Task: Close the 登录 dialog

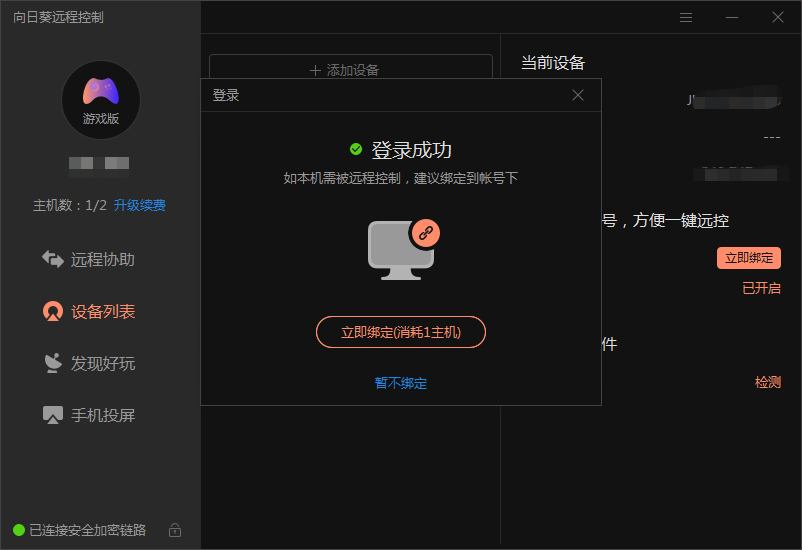Action: tap(578, 95)
